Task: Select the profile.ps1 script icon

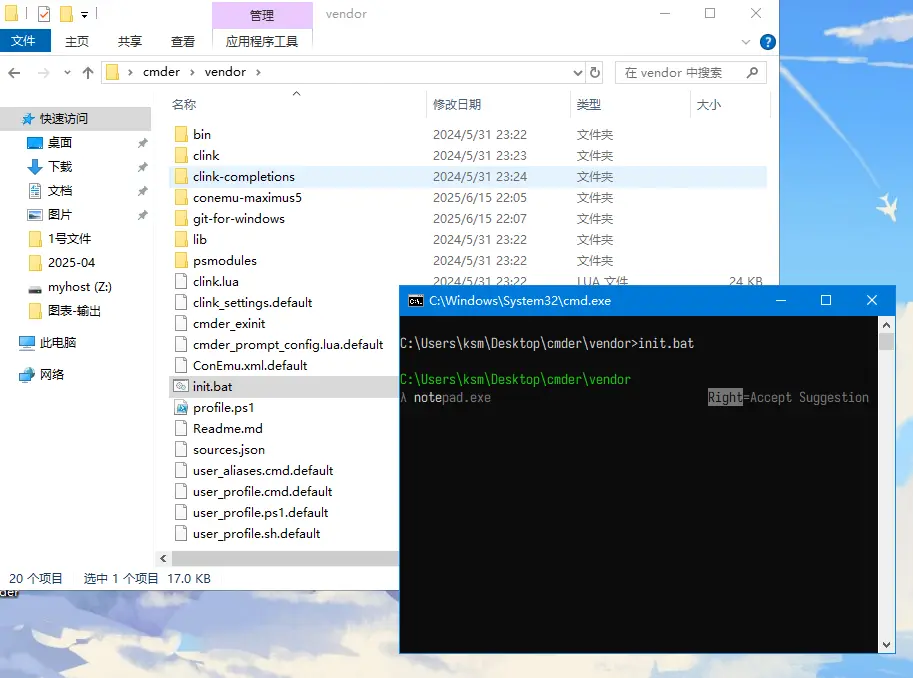Action: [x=181, y=407]
